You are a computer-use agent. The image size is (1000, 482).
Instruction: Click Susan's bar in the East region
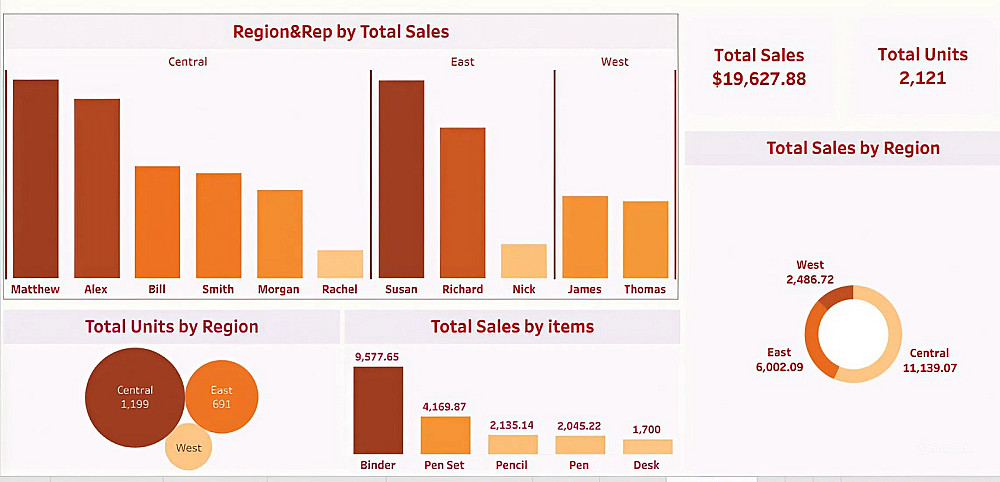(x=401, y=178)
